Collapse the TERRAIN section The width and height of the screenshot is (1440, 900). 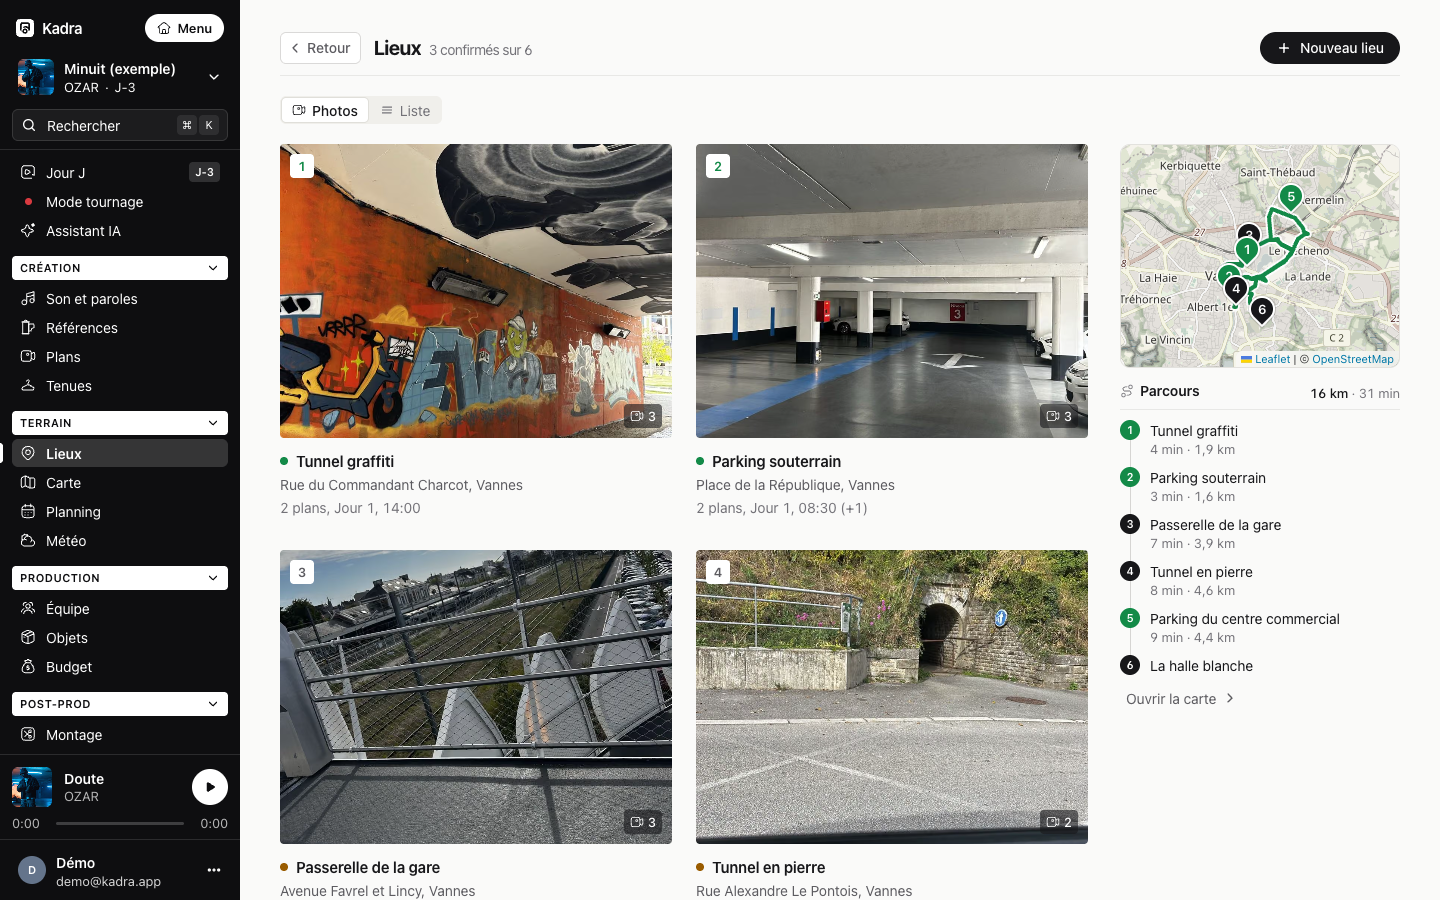(120, 423)
